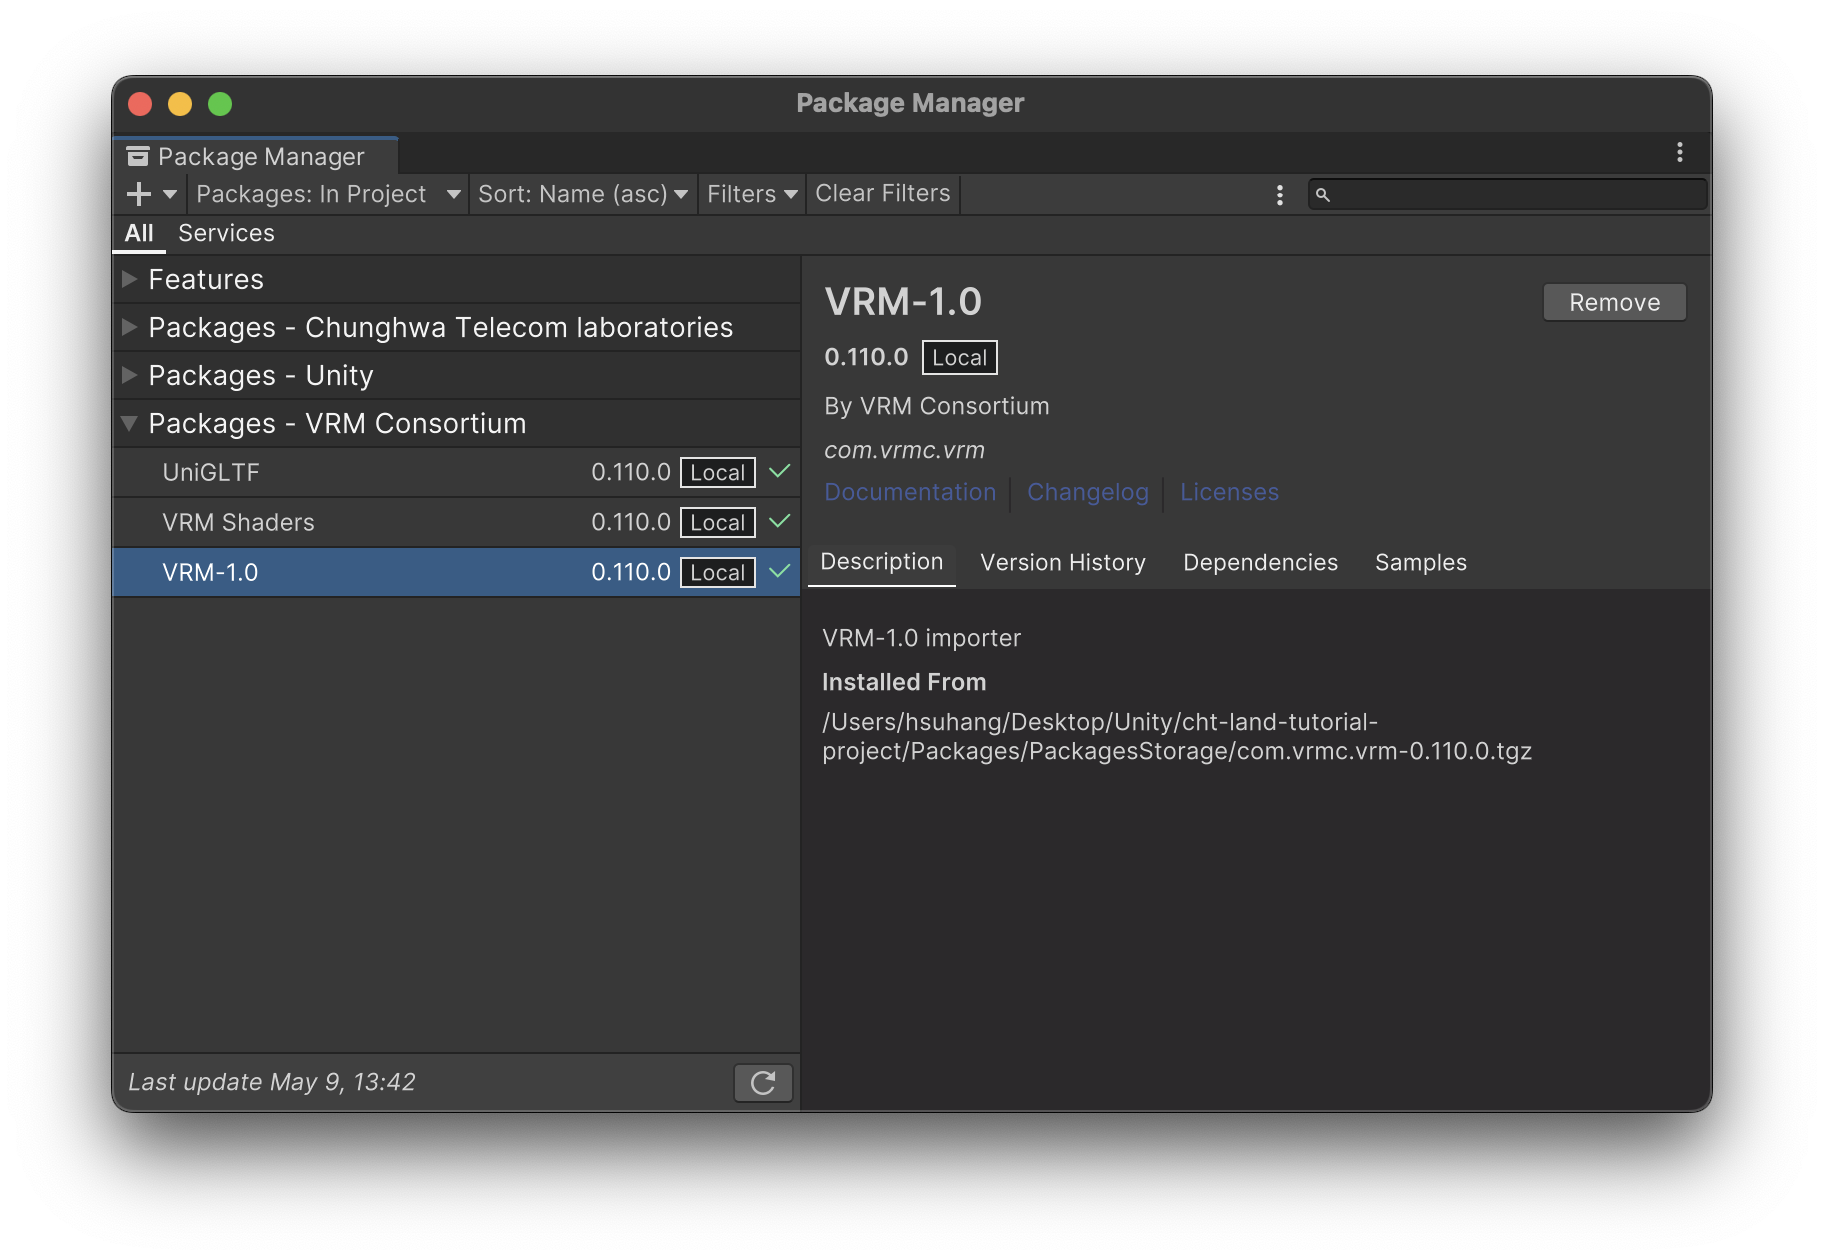Switch to the All tab
This screenshot has height=1260, width=1824.
139,233
